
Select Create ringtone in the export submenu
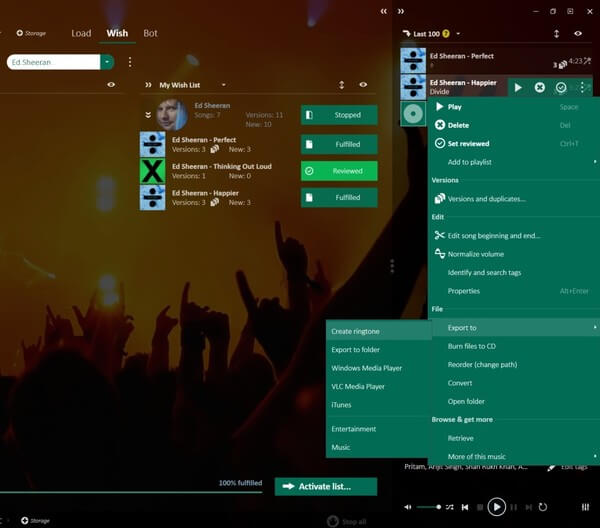[x=379, y=331]
